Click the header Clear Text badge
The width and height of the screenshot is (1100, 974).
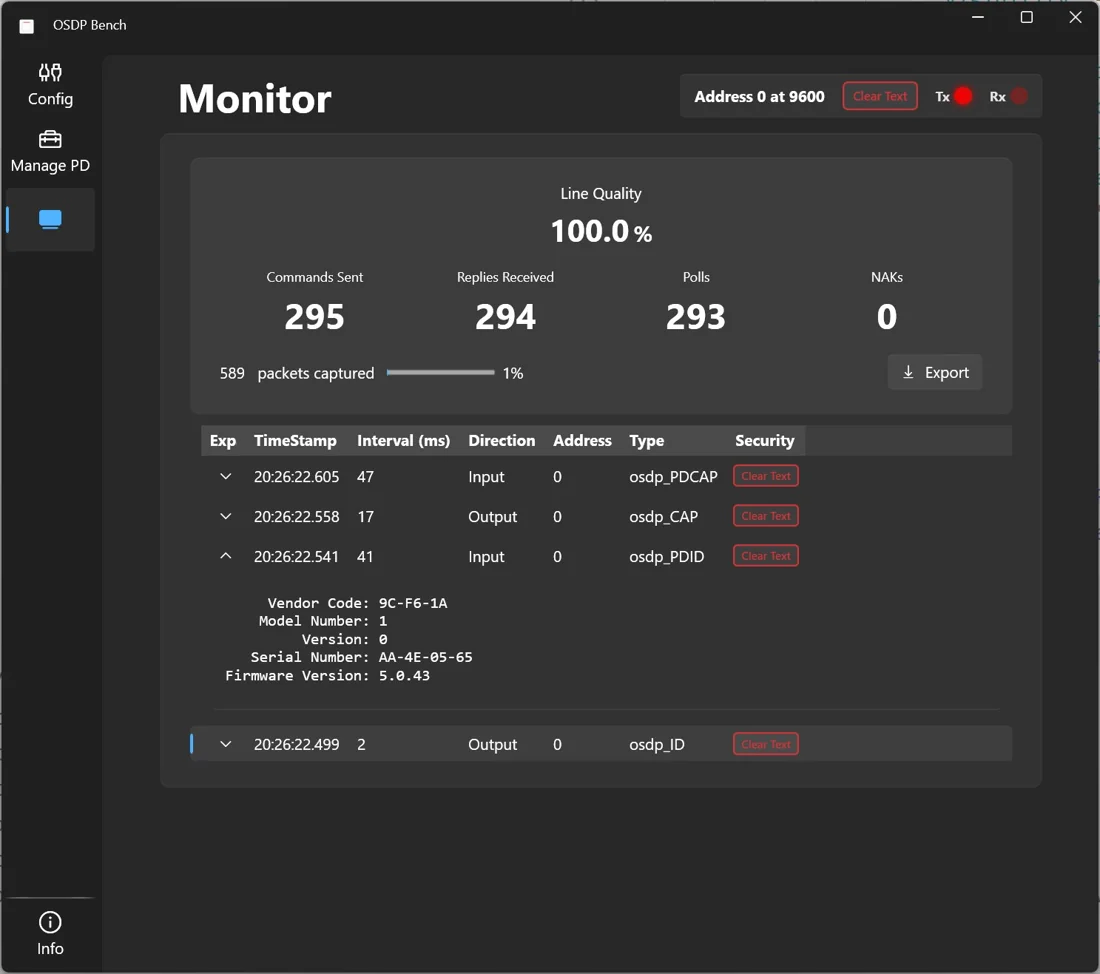click(880, 96)
